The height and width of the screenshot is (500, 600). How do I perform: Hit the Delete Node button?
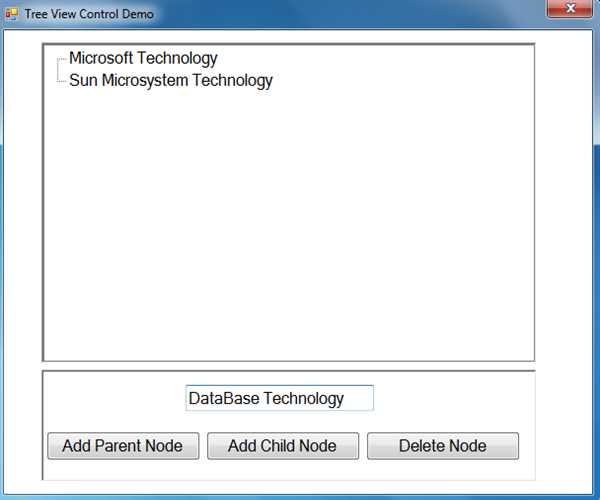click(442, 446)
